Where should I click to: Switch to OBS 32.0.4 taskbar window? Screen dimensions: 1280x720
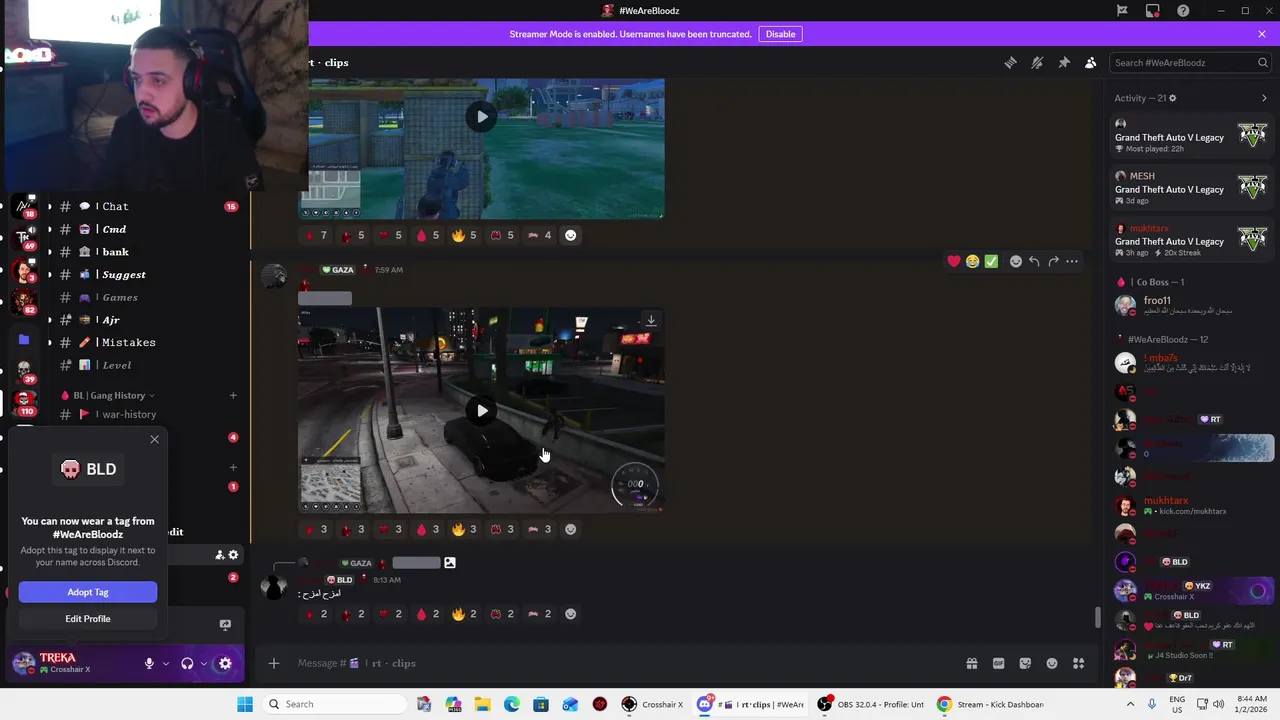(x=869, y=704)
